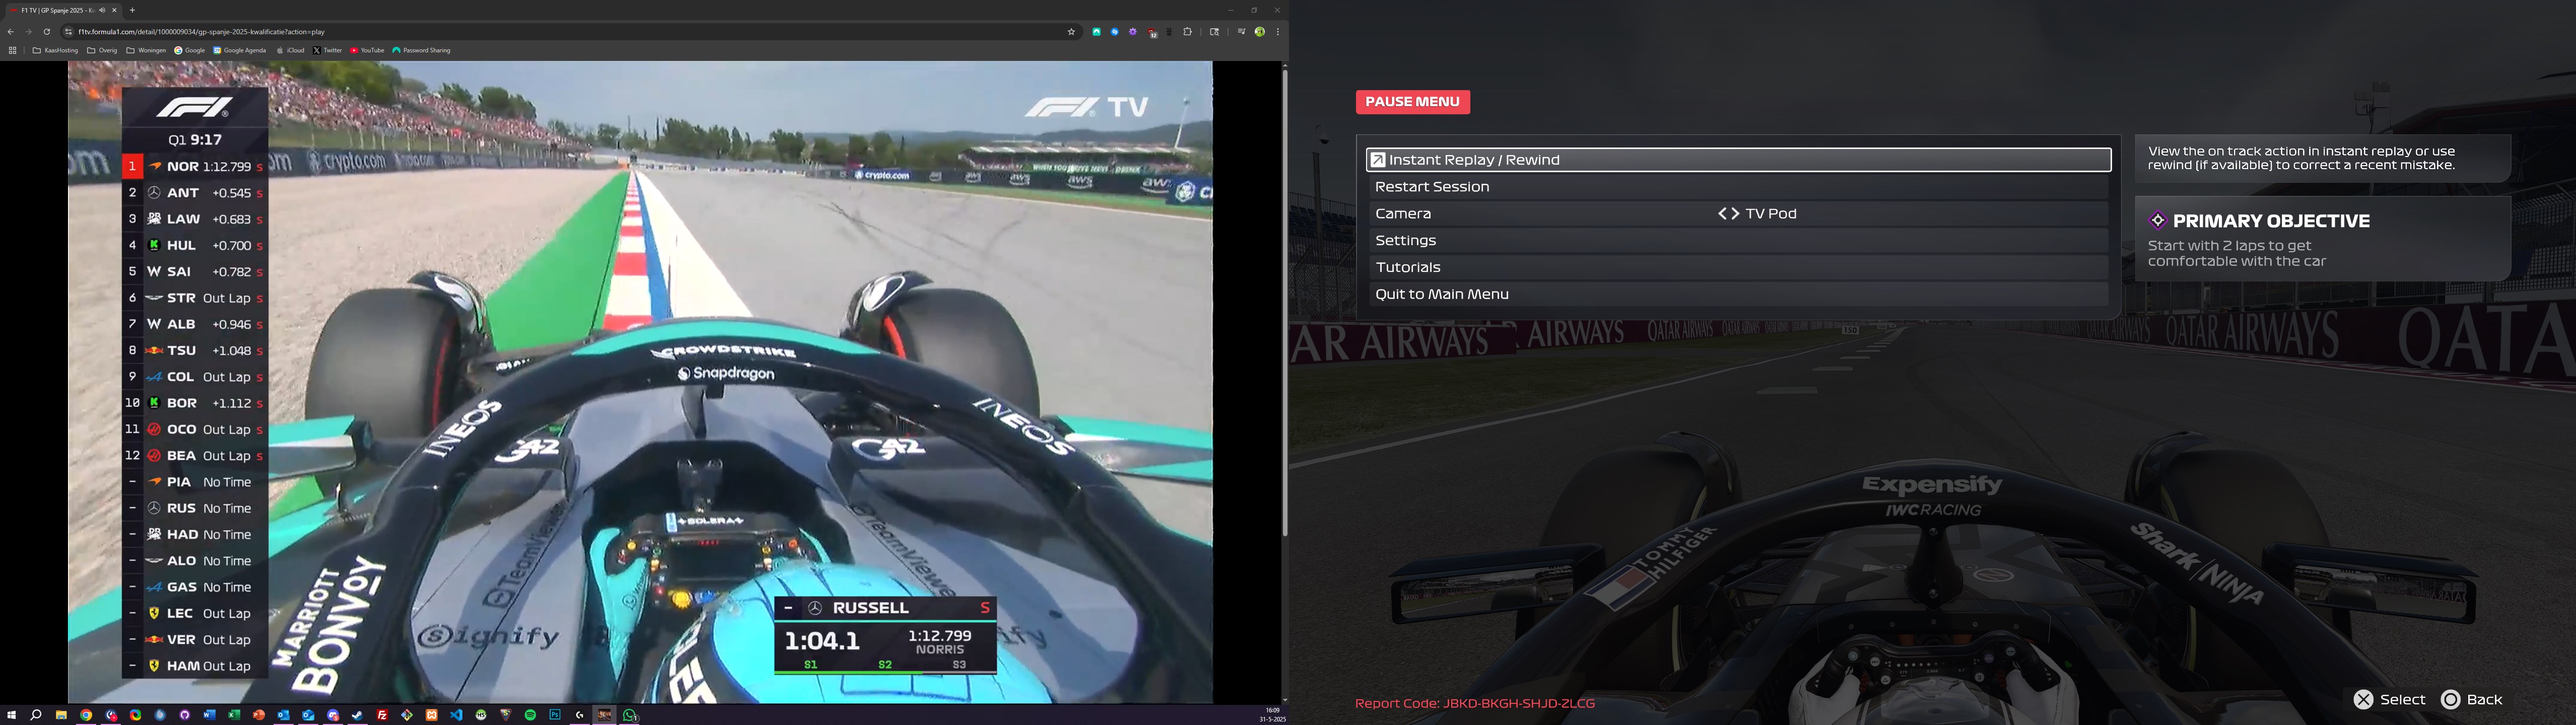Open the media controls icon in Chrome toolbar
The height and width of the screenshot is (725, 2576).
pos(1241,32)
